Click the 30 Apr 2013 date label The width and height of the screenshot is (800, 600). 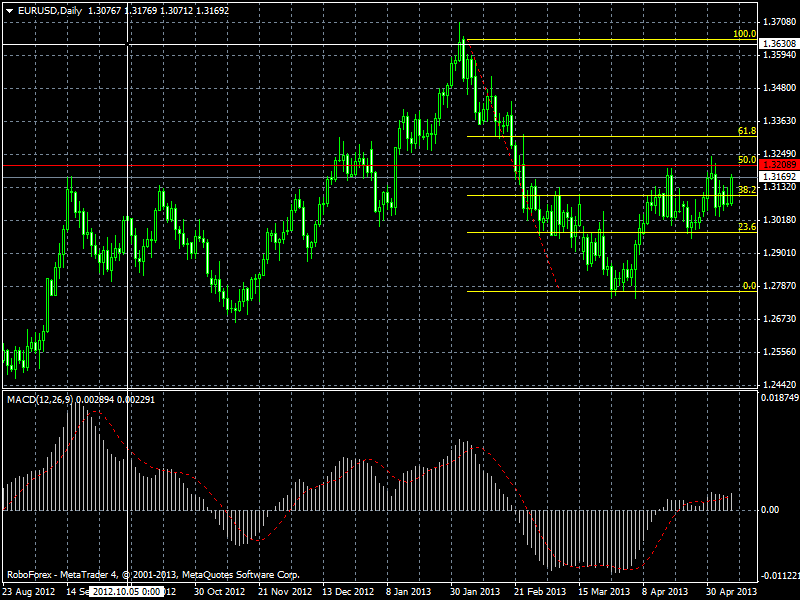[x=731, y=592]
